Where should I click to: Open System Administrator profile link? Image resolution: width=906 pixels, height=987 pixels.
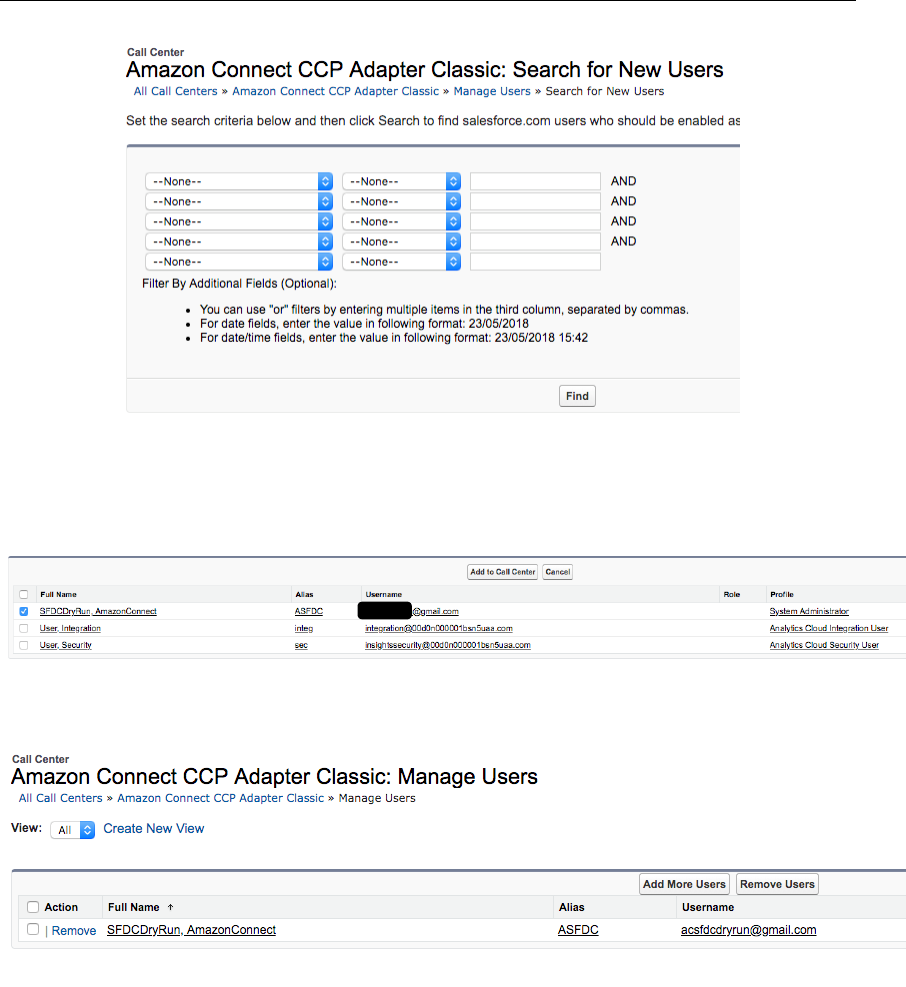pos(809,611)
